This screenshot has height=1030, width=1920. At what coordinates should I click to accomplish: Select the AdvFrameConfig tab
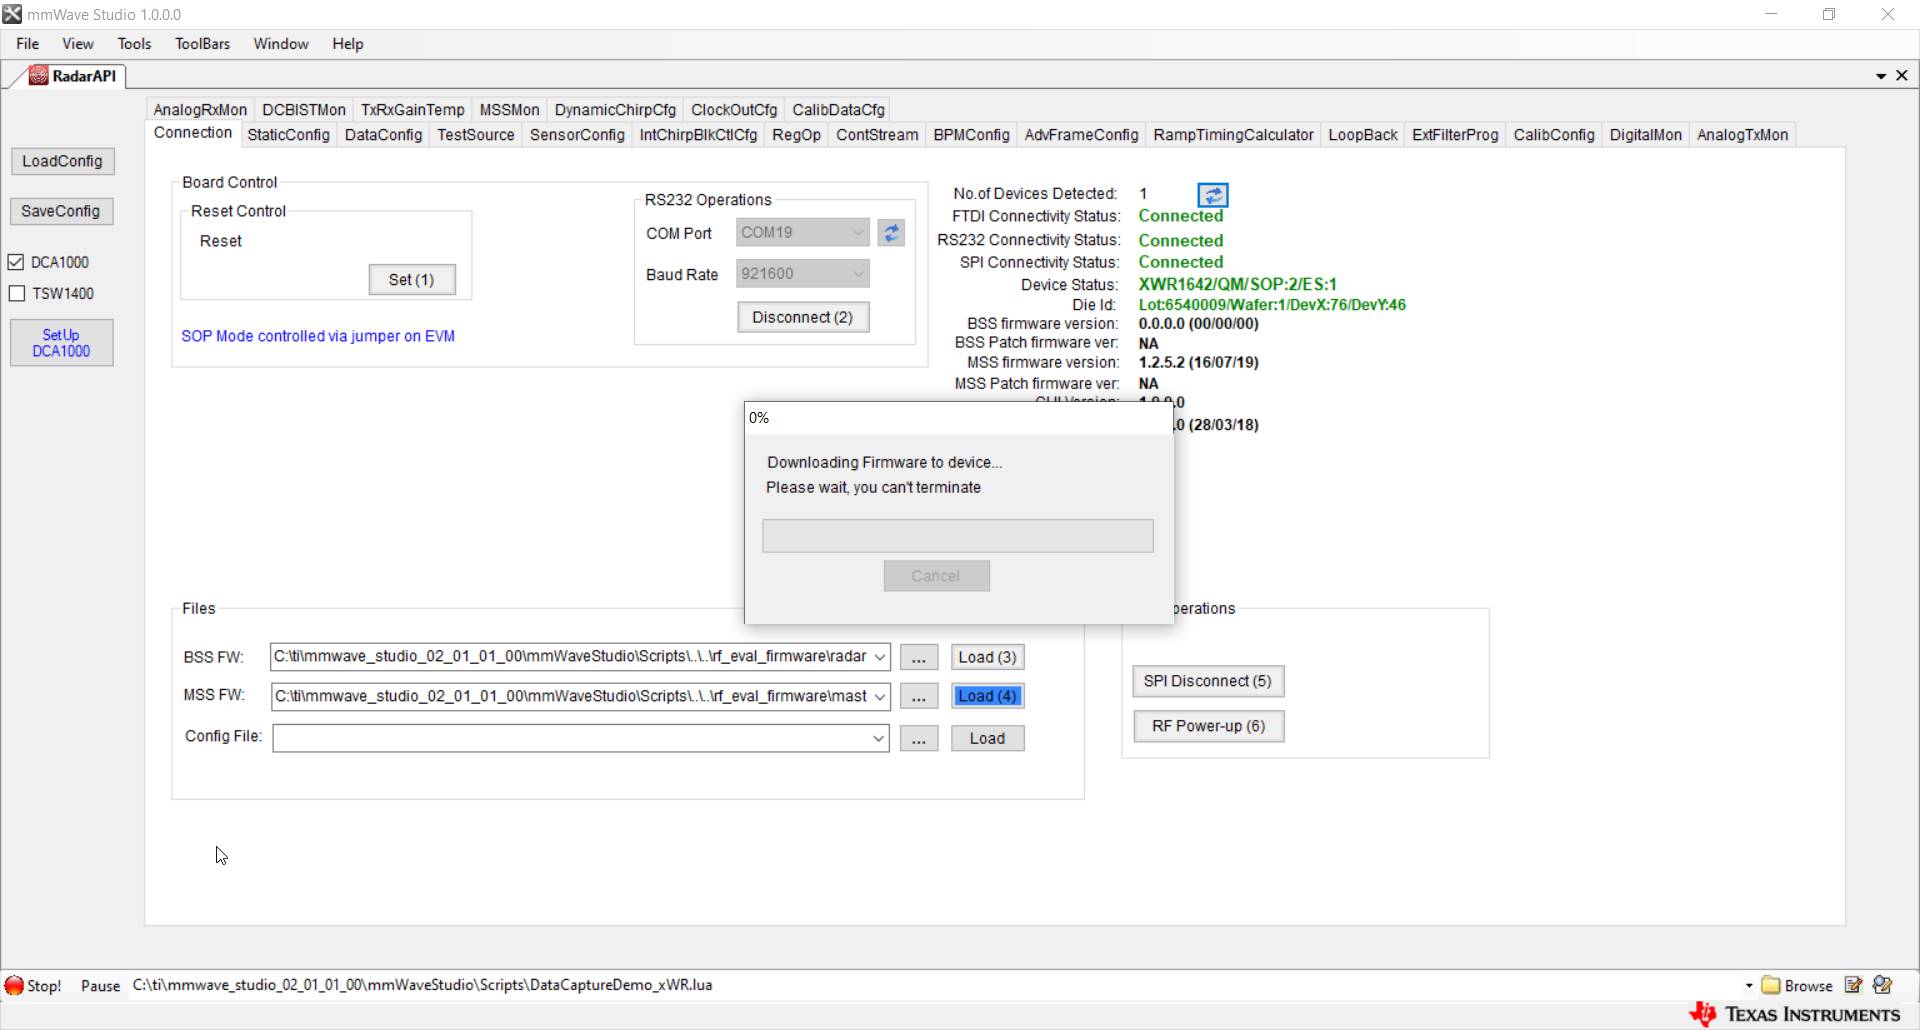(1081, 135)
